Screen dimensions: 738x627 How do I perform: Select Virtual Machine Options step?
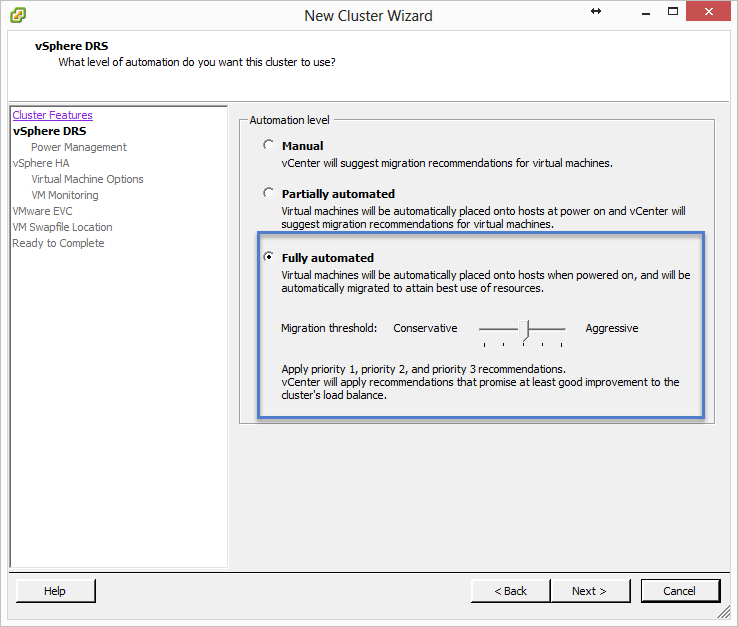(87, 179)
